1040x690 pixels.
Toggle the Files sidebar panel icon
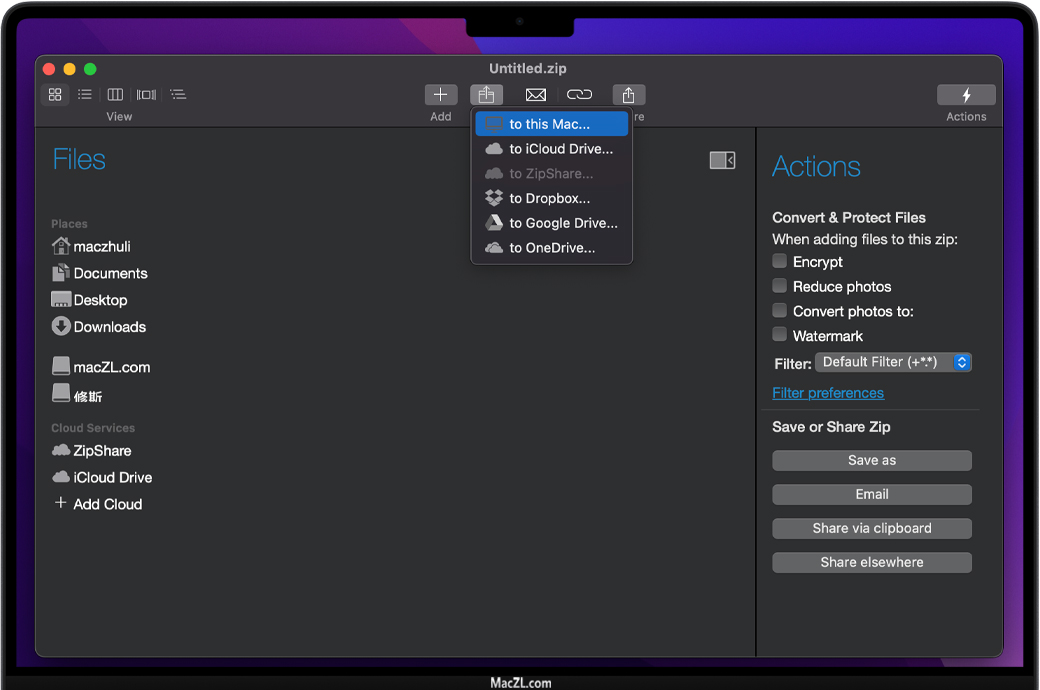coord(722,160)
